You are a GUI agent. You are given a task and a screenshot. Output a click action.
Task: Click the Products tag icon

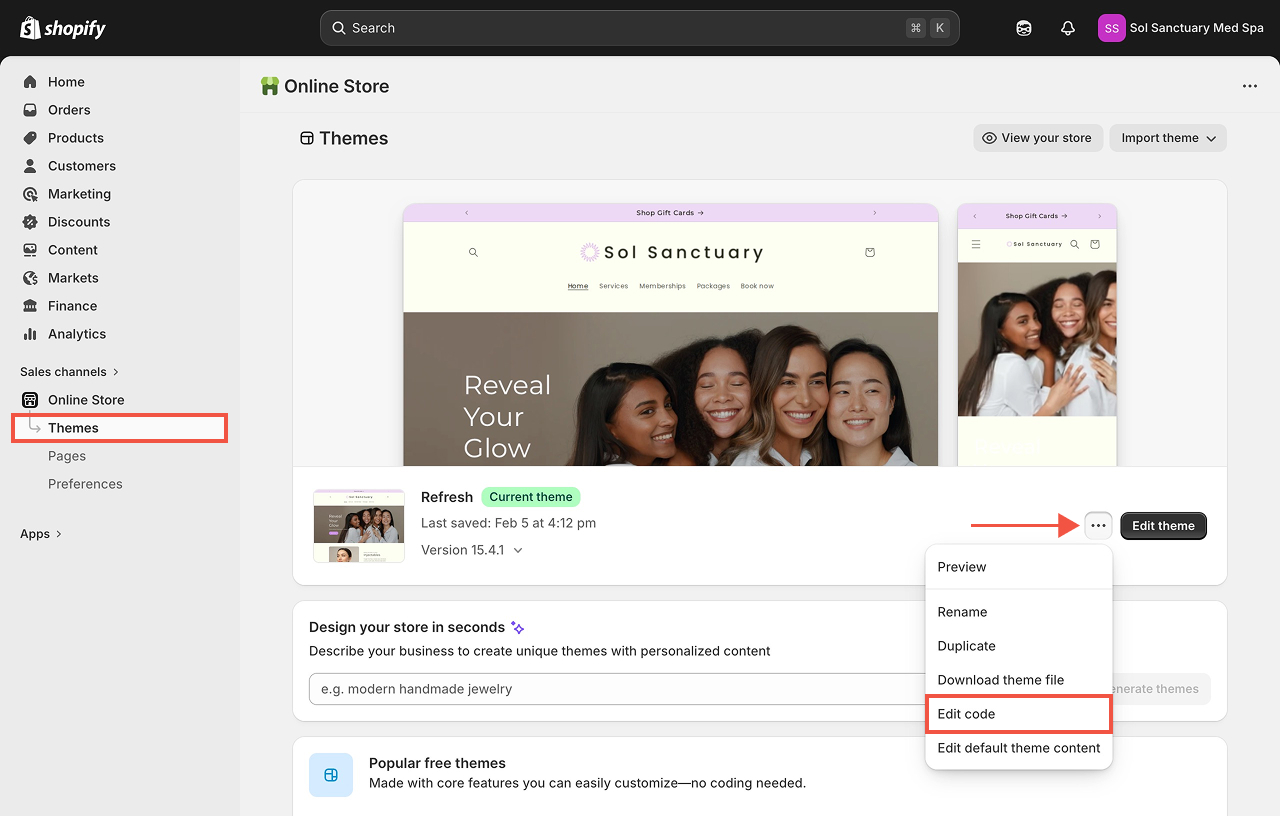[30, 138]
